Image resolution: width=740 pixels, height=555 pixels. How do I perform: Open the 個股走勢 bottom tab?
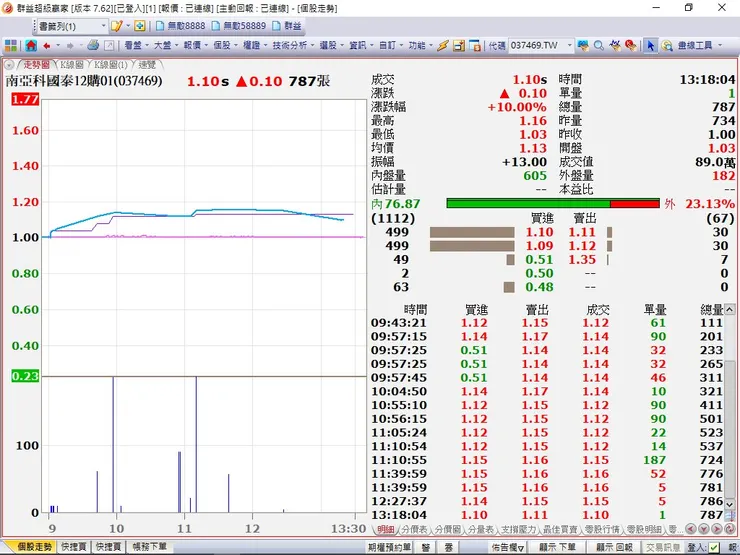(31, 547)
